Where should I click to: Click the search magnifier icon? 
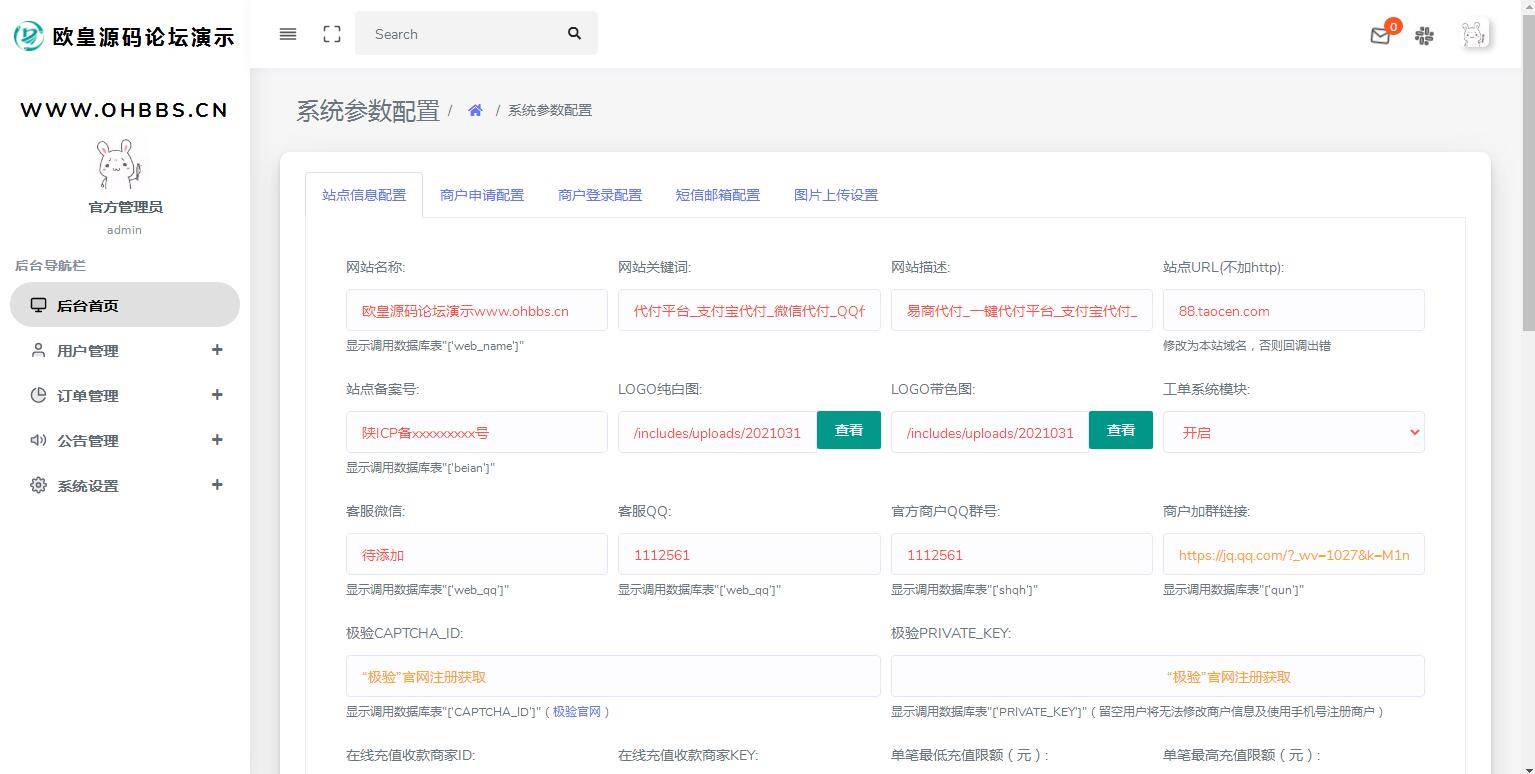(574, 33)
